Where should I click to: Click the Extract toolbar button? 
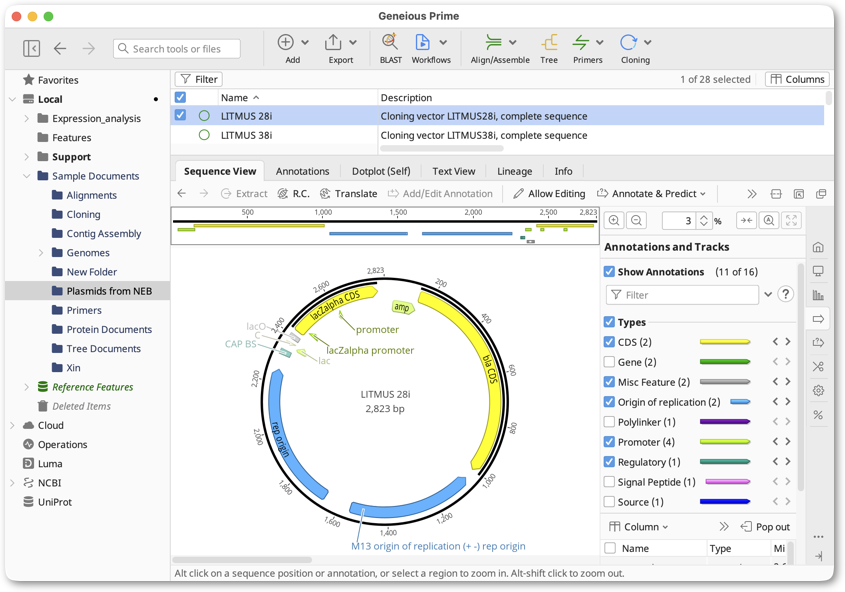(244, 193)
